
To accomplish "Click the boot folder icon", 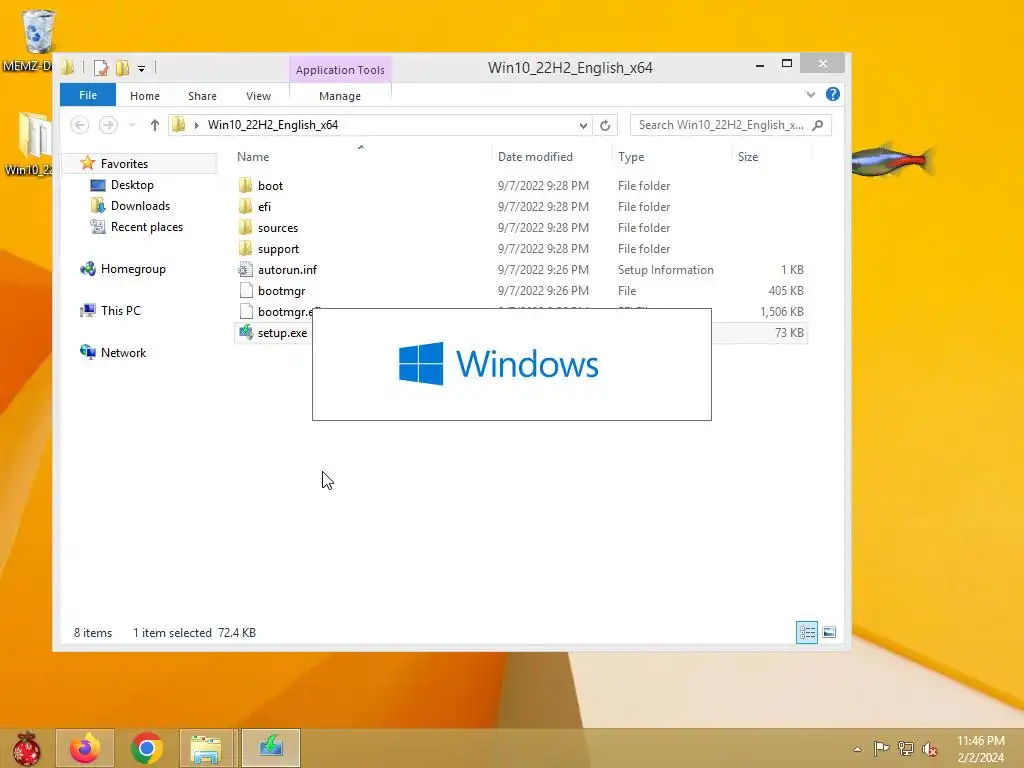I will click(x=246, y=185).
